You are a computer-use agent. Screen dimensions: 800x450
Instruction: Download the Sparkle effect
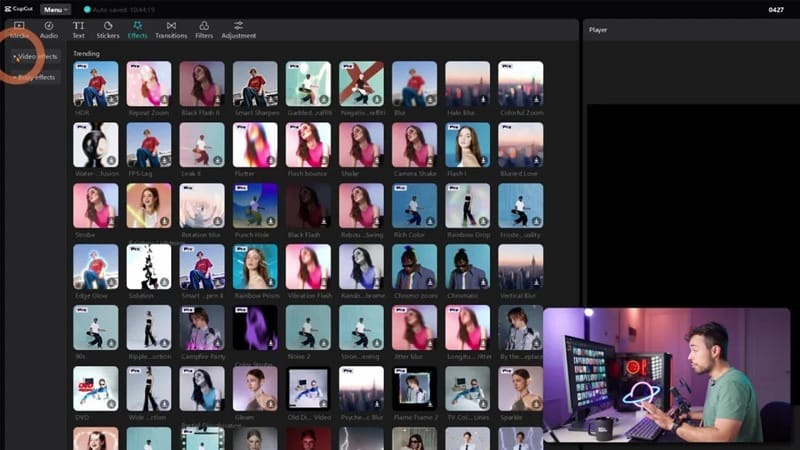tap(536, 404)
